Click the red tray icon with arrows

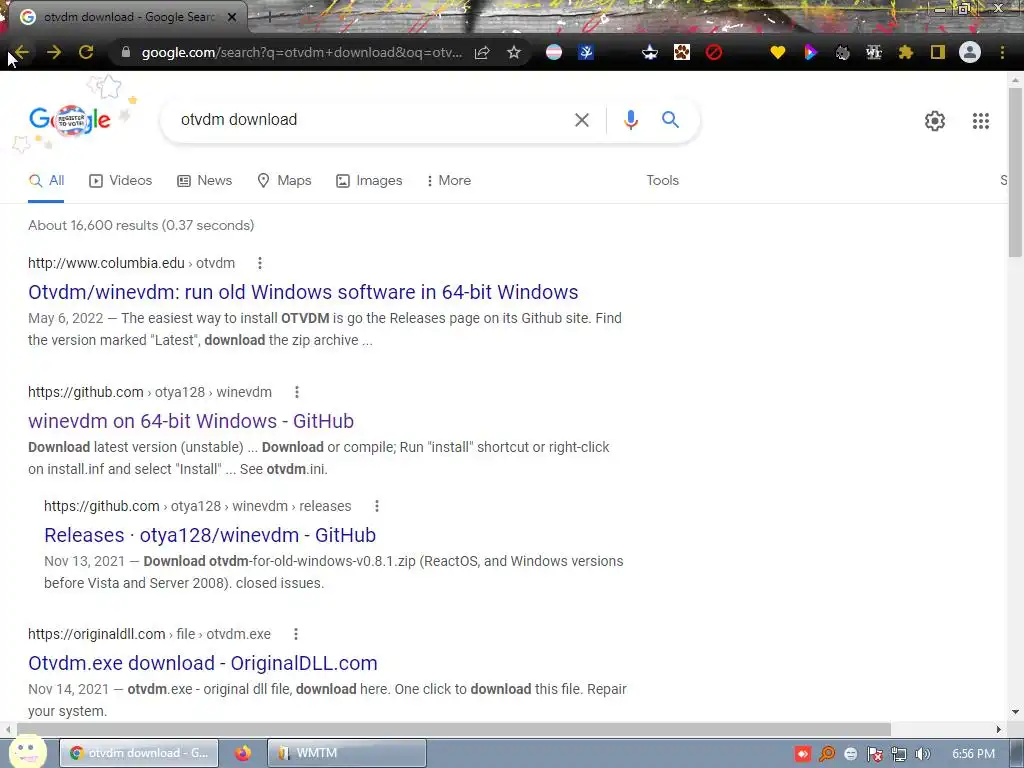click(803, 754)
